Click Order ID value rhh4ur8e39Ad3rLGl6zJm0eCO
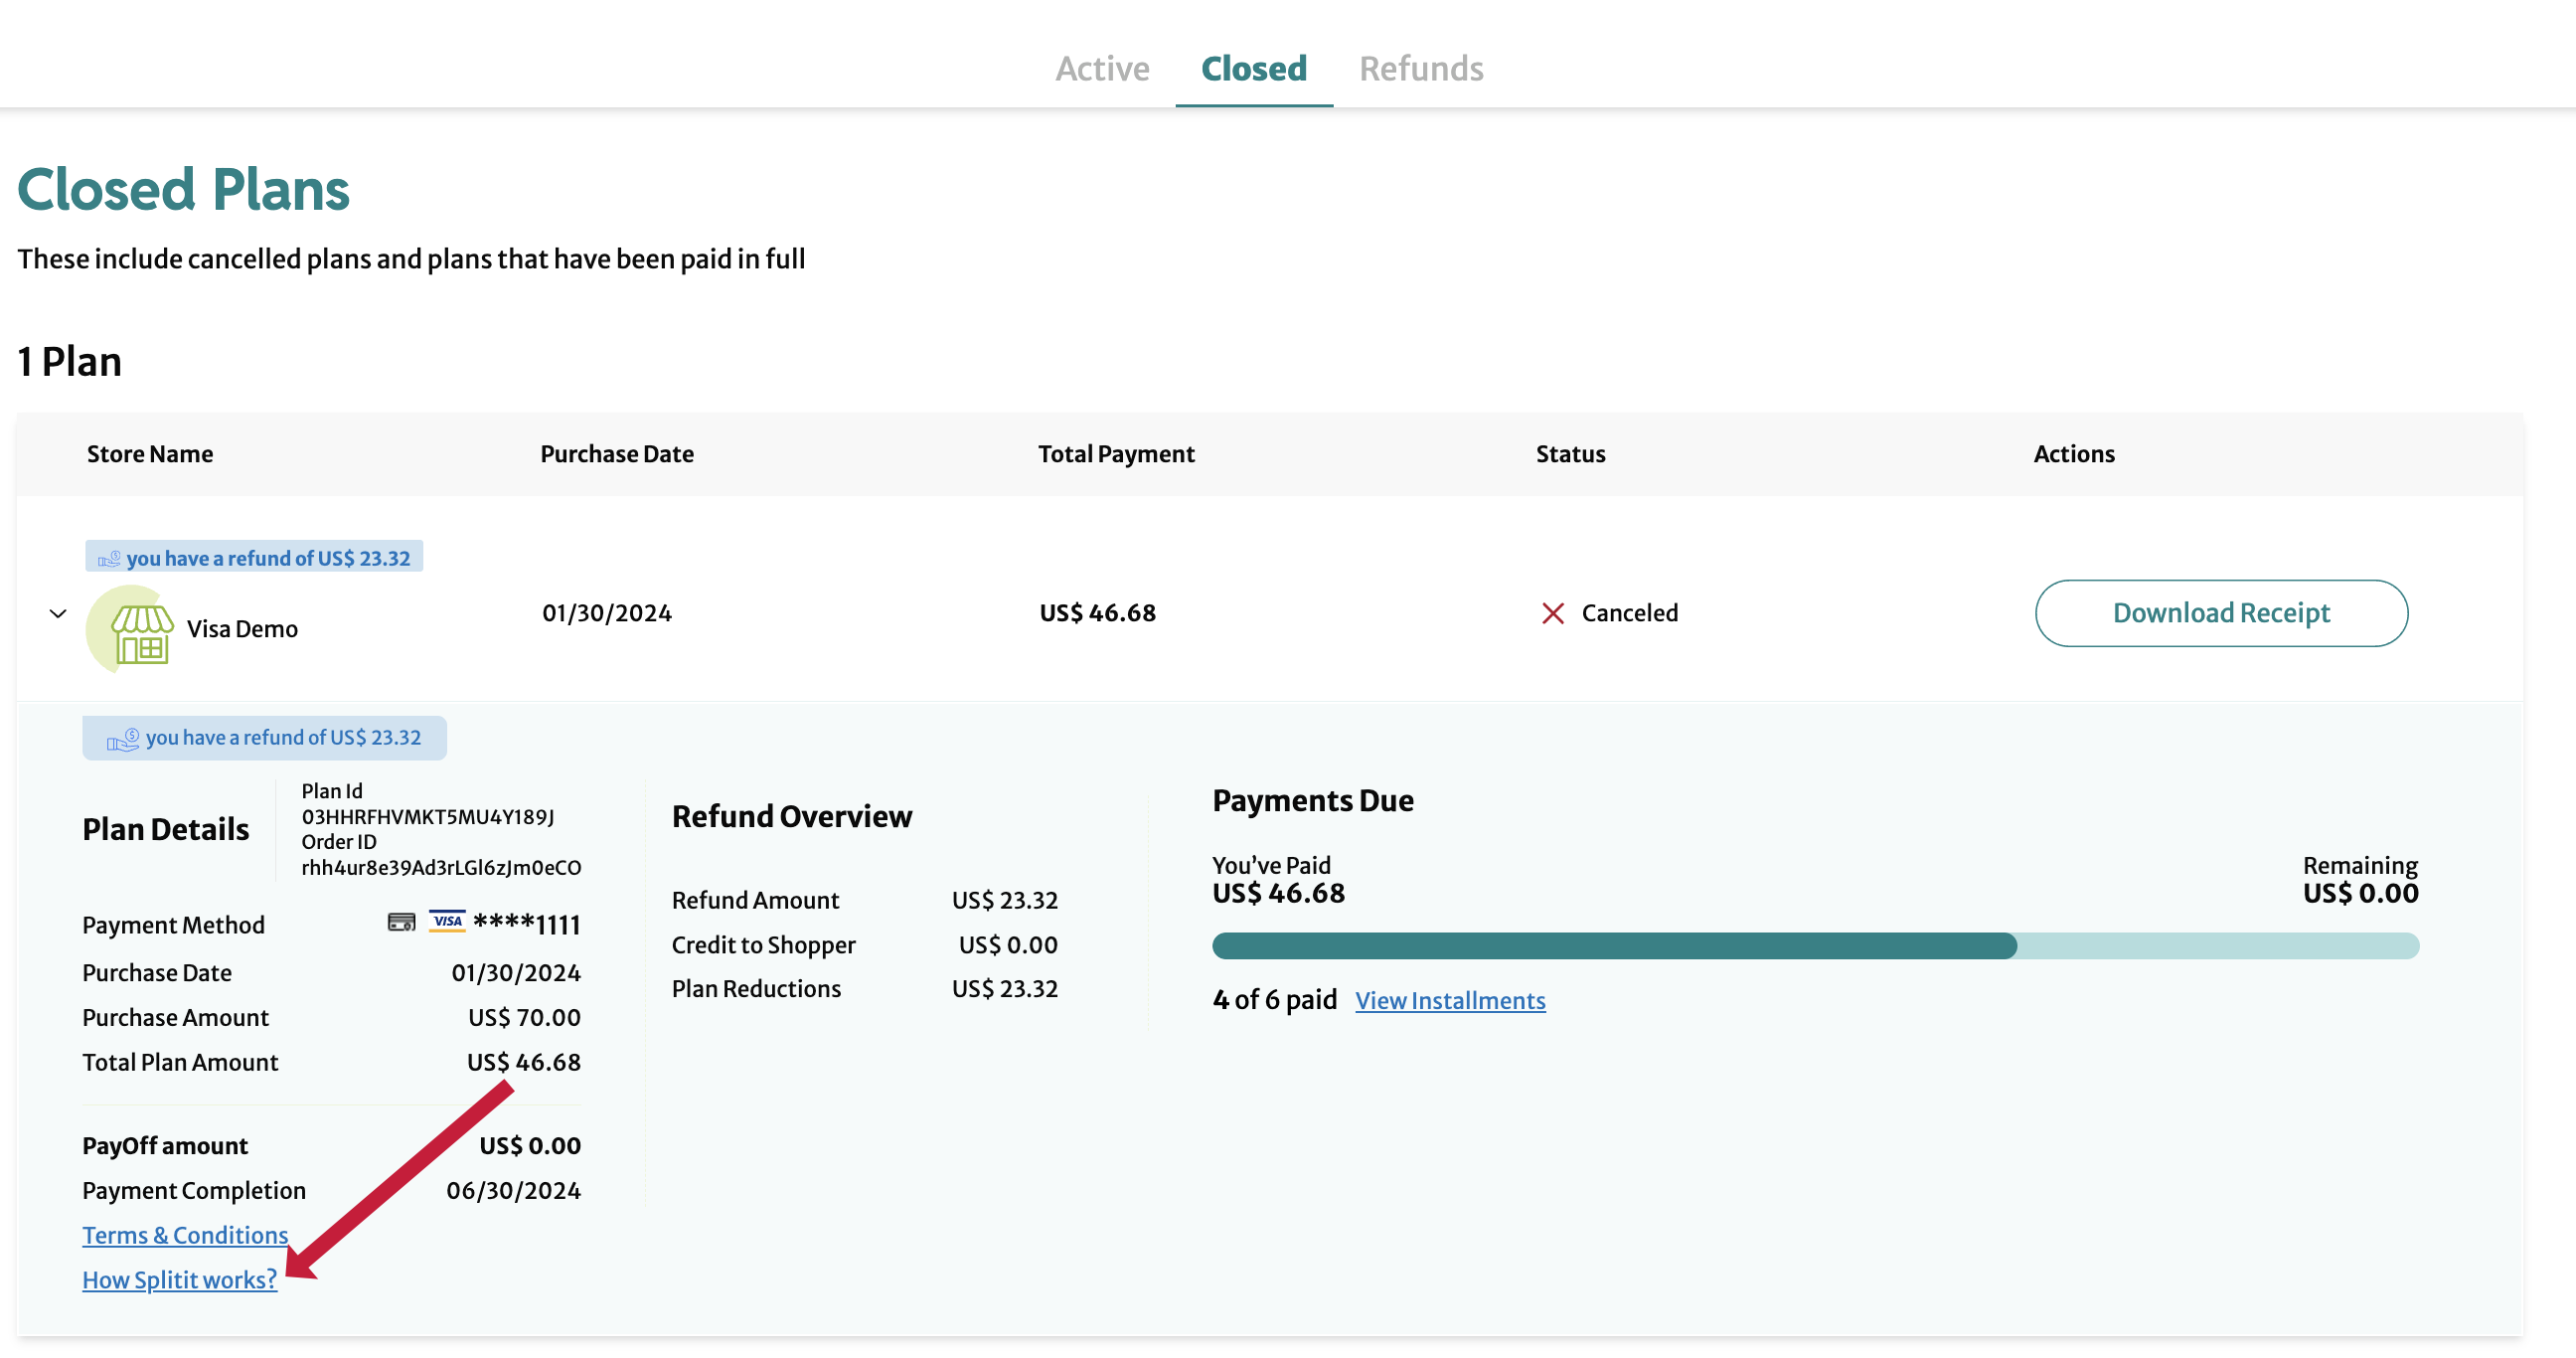Viewport: 2576px width, 1358px height. tap(441, 868)
